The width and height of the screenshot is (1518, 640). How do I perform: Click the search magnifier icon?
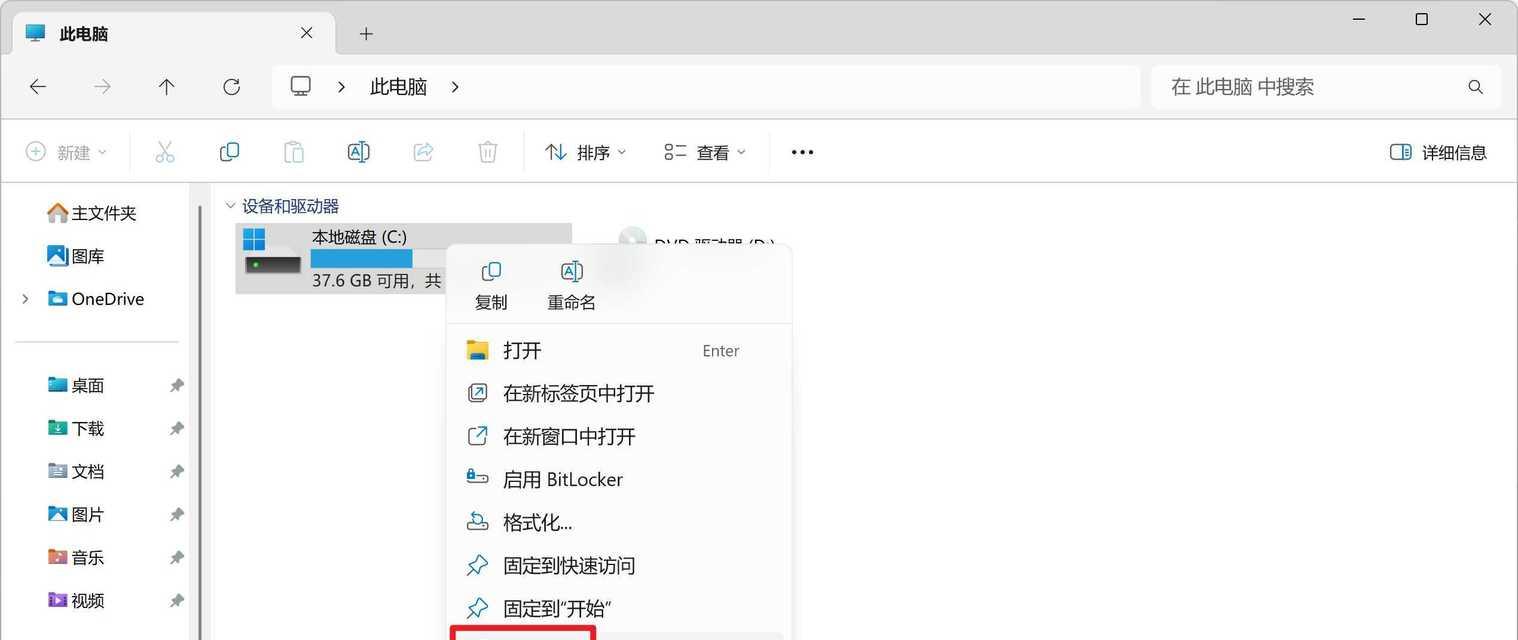pyautogui.click(x=1475, y=87)
